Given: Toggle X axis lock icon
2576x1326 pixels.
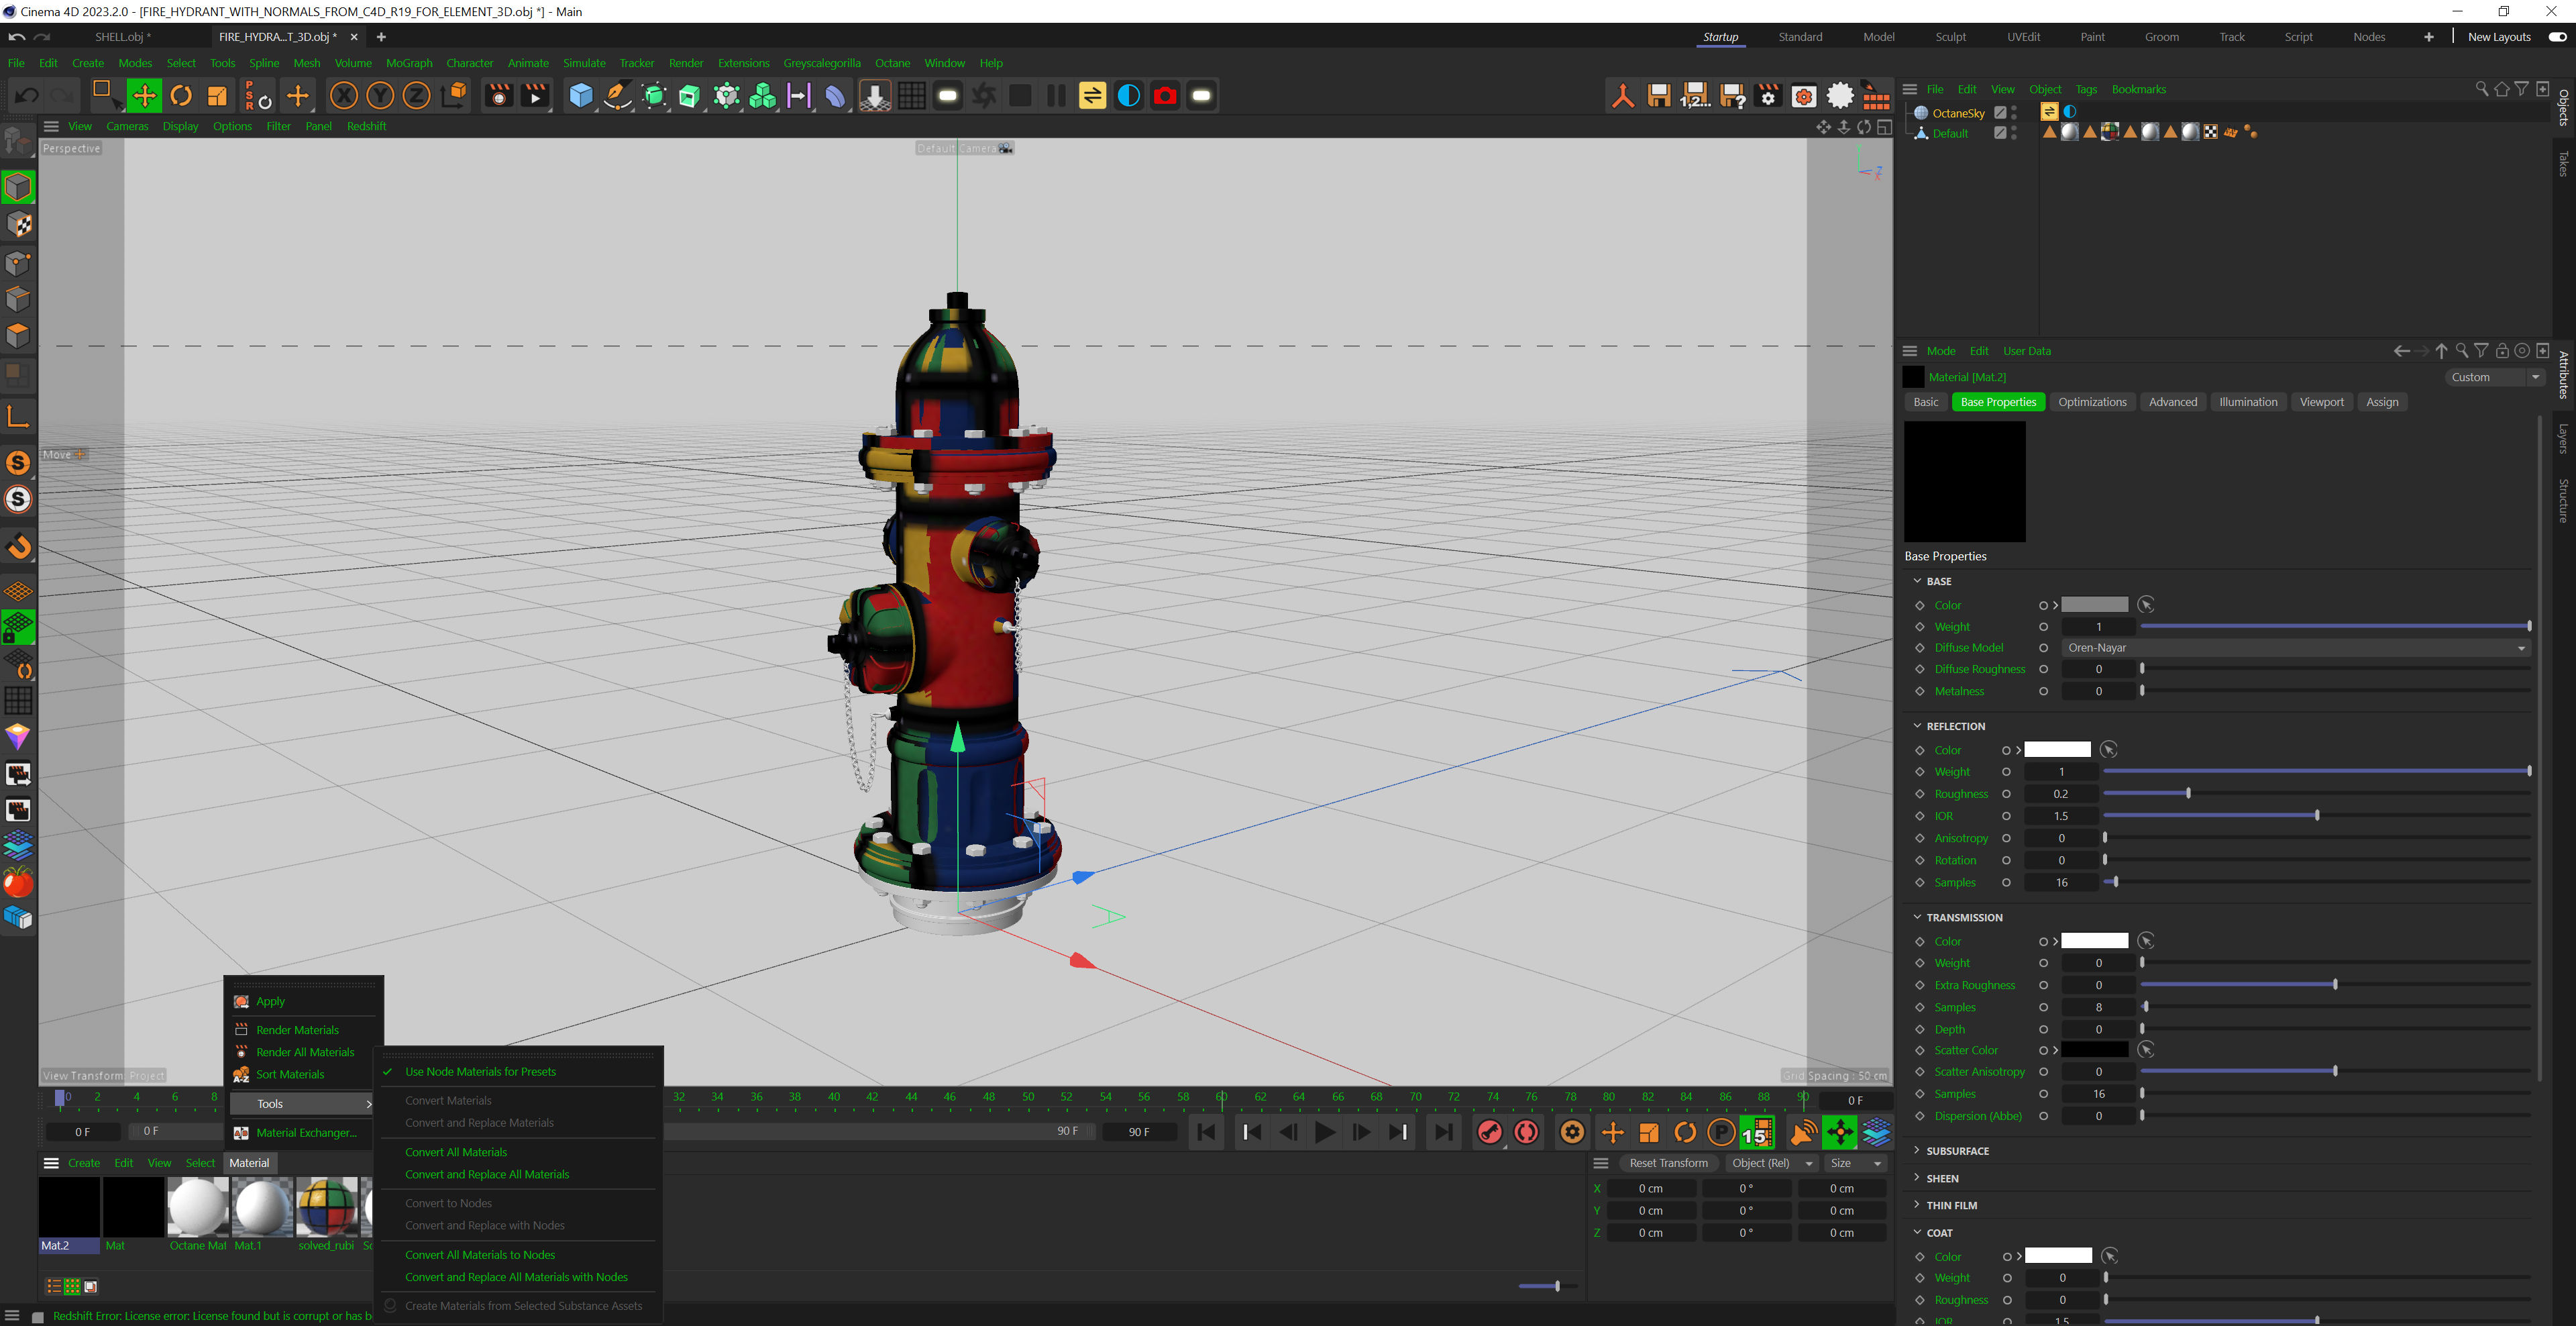Looking at the screenshot, I should pyautogui.click(x=343, y=96).
